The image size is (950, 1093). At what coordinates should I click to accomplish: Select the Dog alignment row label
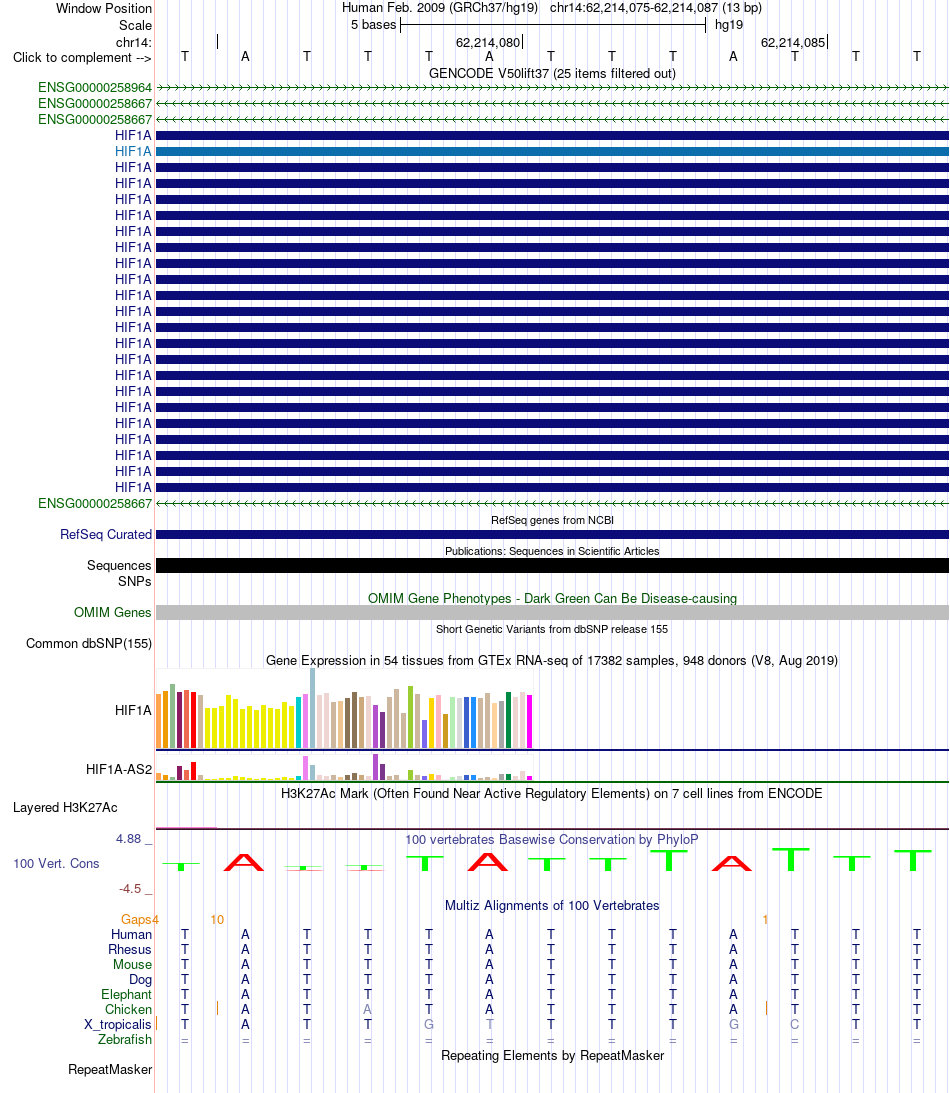[140, 979]
